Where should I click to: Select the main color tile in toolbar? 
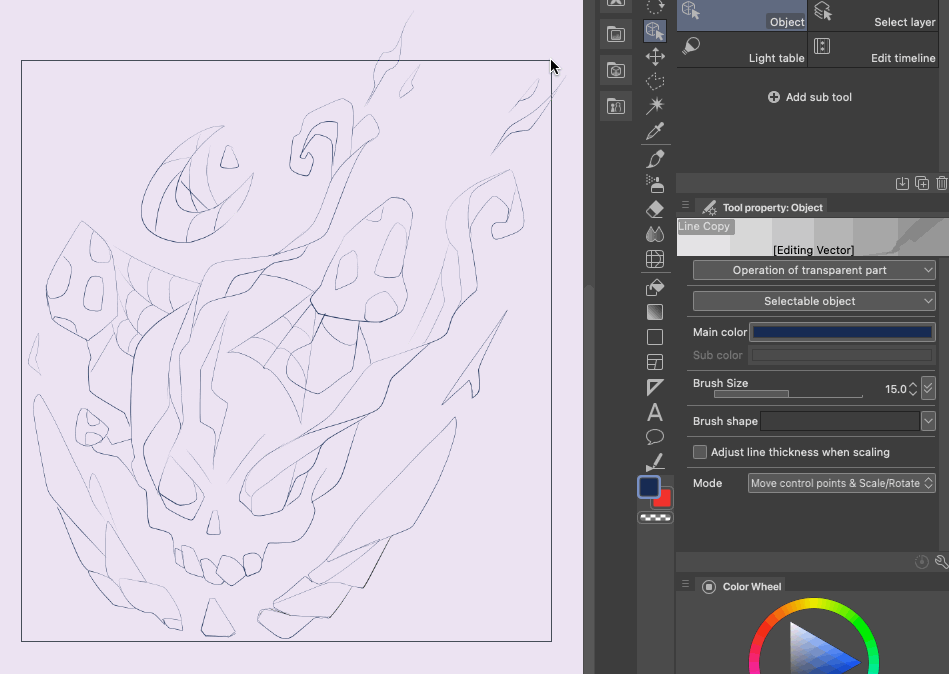pyautogui.click(x=648, y=487)
